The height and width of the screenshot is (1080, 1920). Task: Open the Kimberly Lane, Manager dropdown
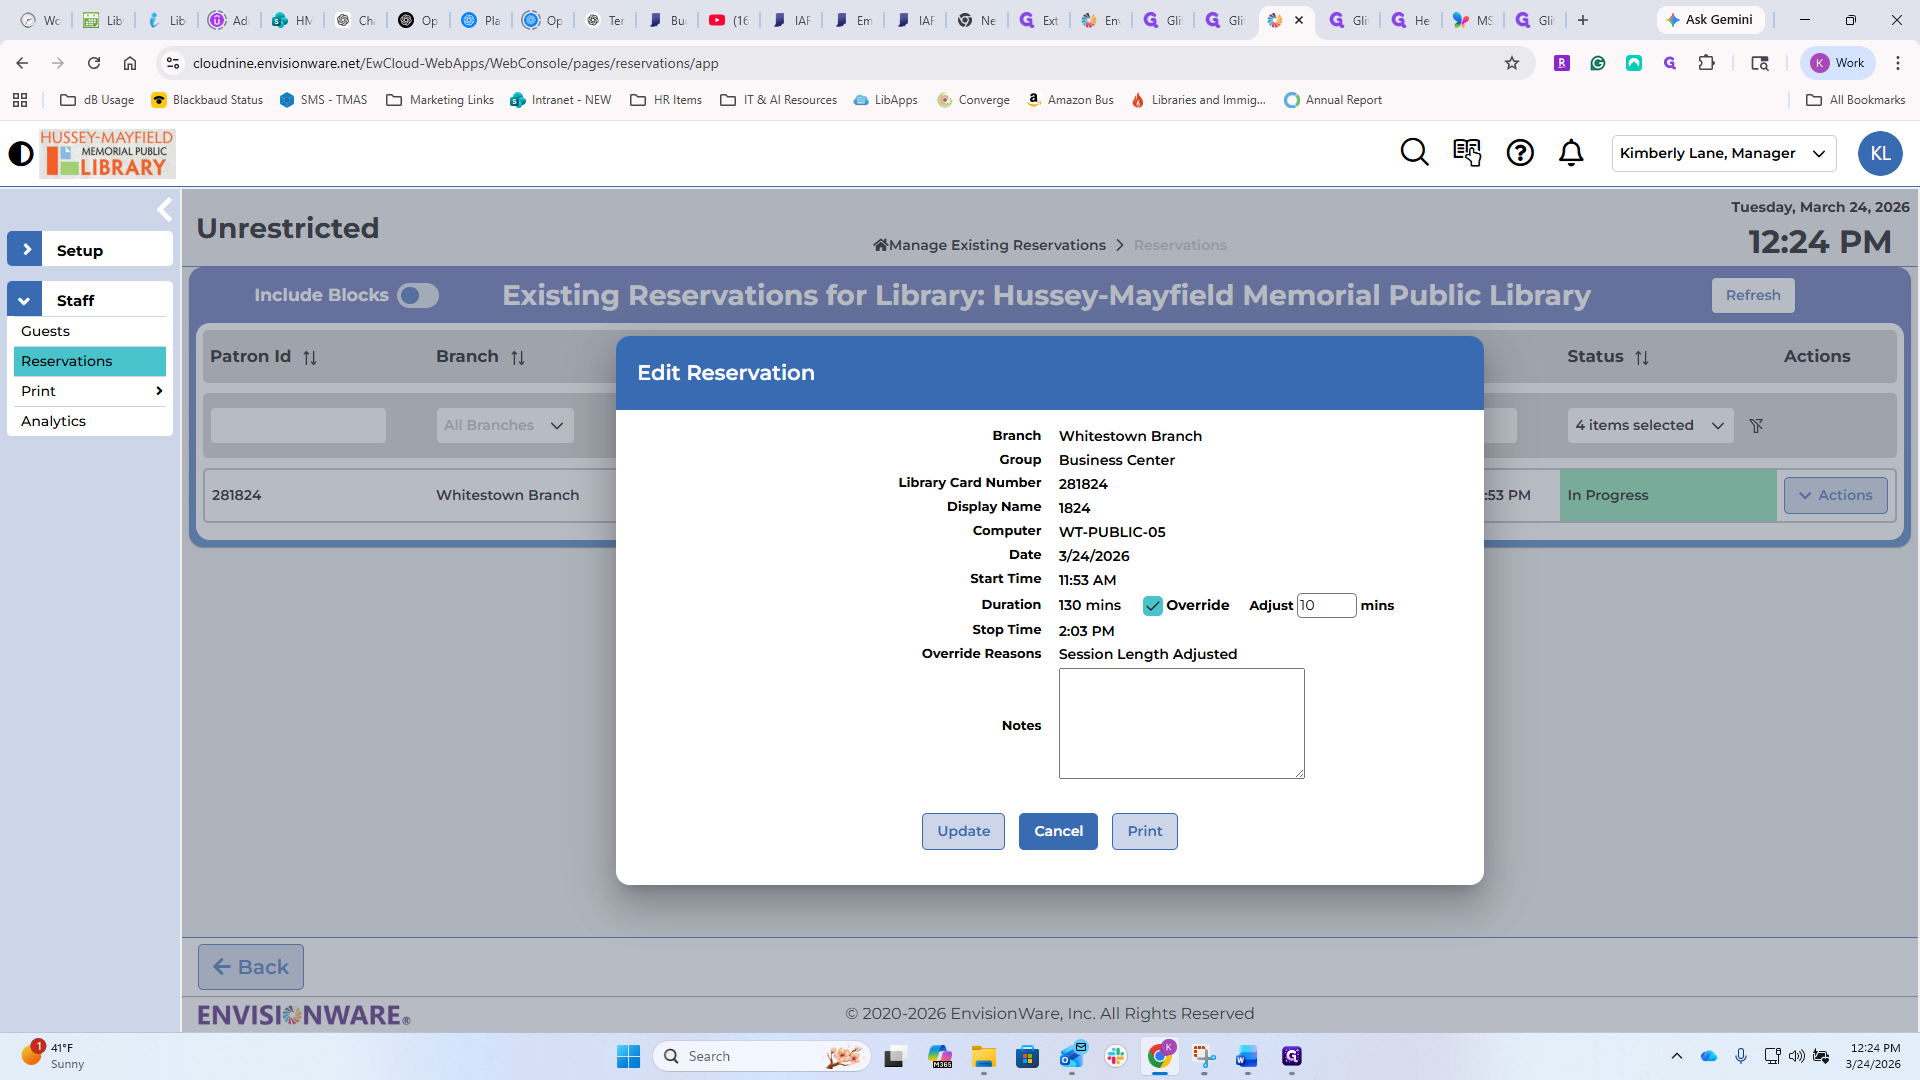(1724, 154)
